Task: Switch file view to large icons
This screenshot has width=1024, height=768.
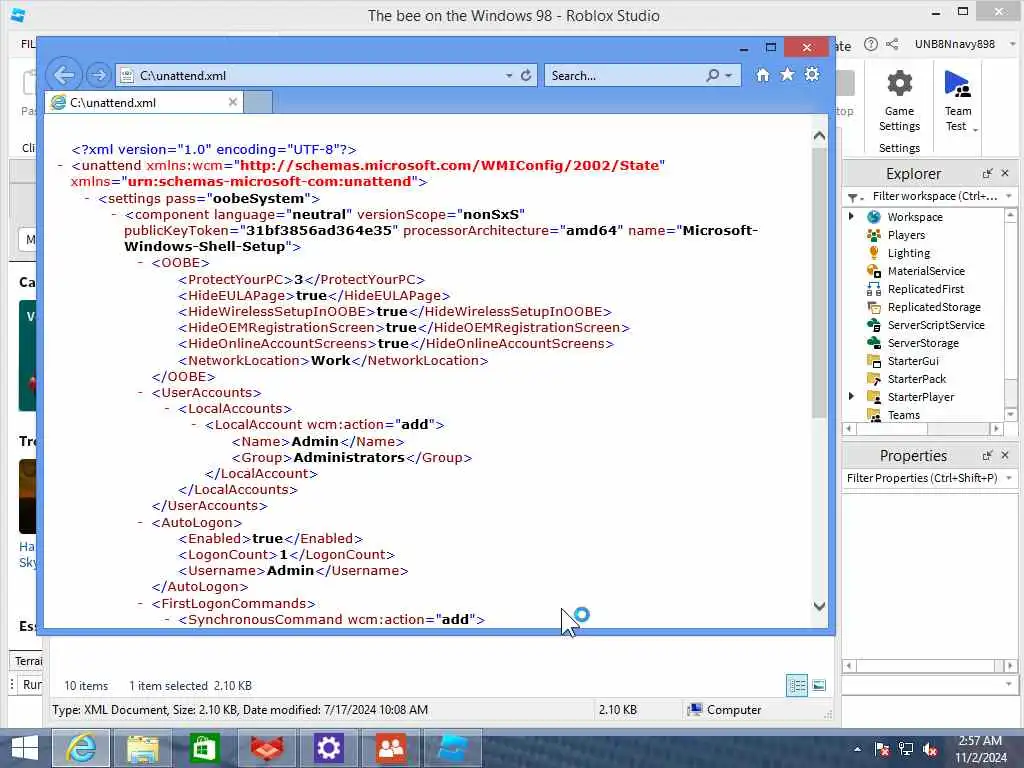Action: [819, 686]
